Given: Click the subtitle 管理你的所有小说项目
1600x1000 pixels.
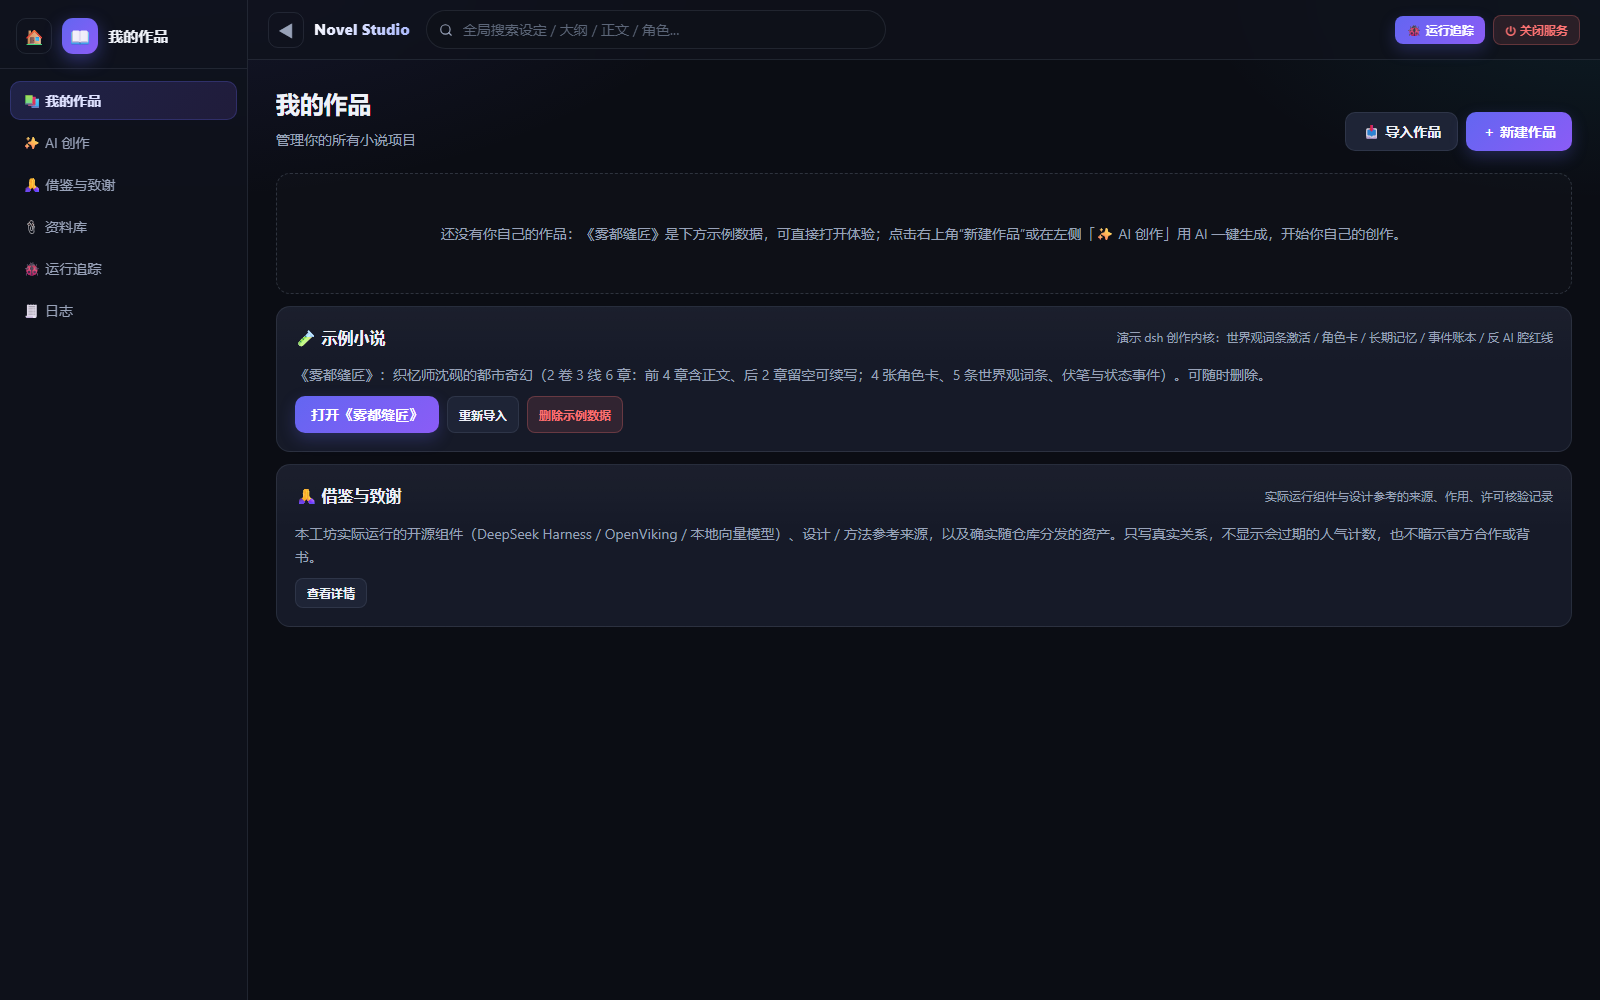Looking at the screenshot, I should [x=346, y=140].
